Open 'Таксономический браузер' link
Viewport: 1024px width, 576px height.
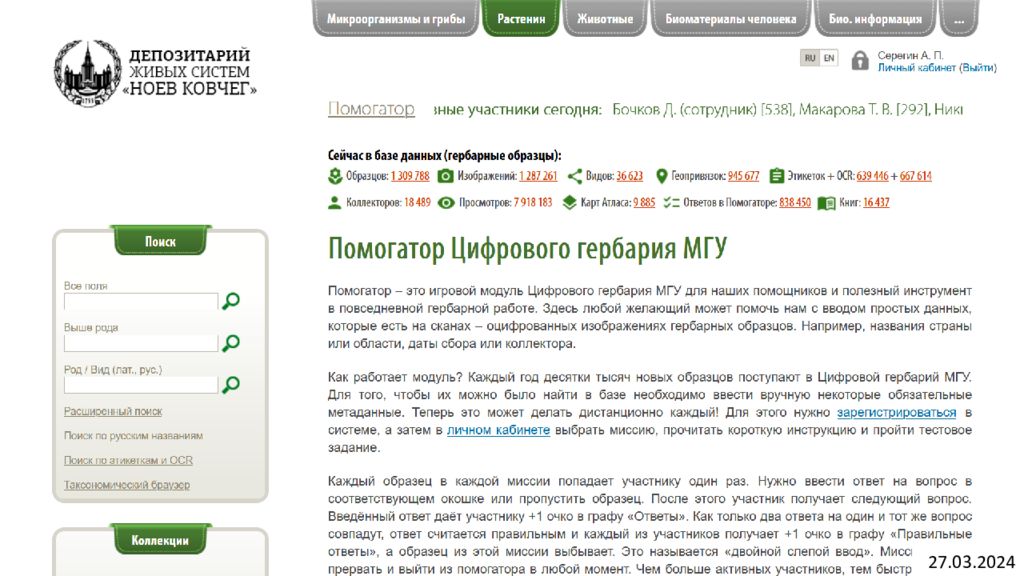point(127,485)
